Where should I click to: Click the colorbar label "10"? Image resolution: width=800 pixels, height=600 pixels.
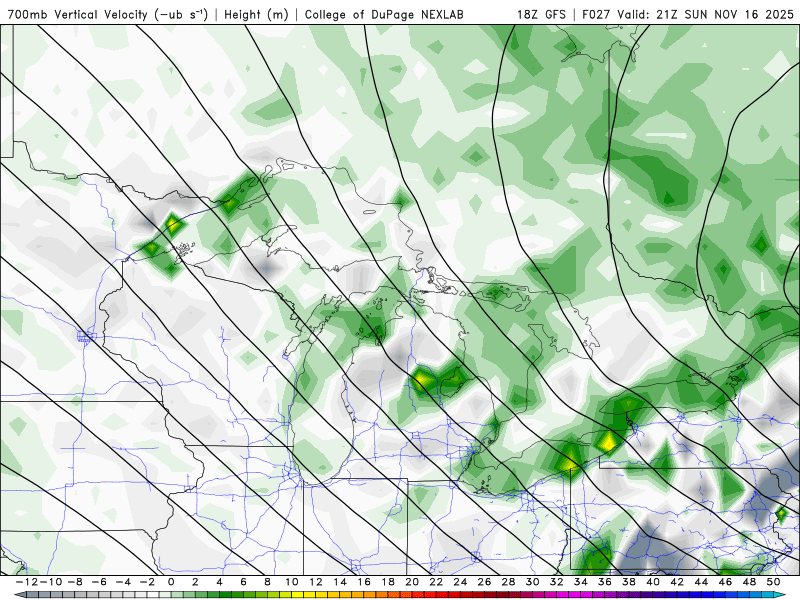click(x=291, y=582)
